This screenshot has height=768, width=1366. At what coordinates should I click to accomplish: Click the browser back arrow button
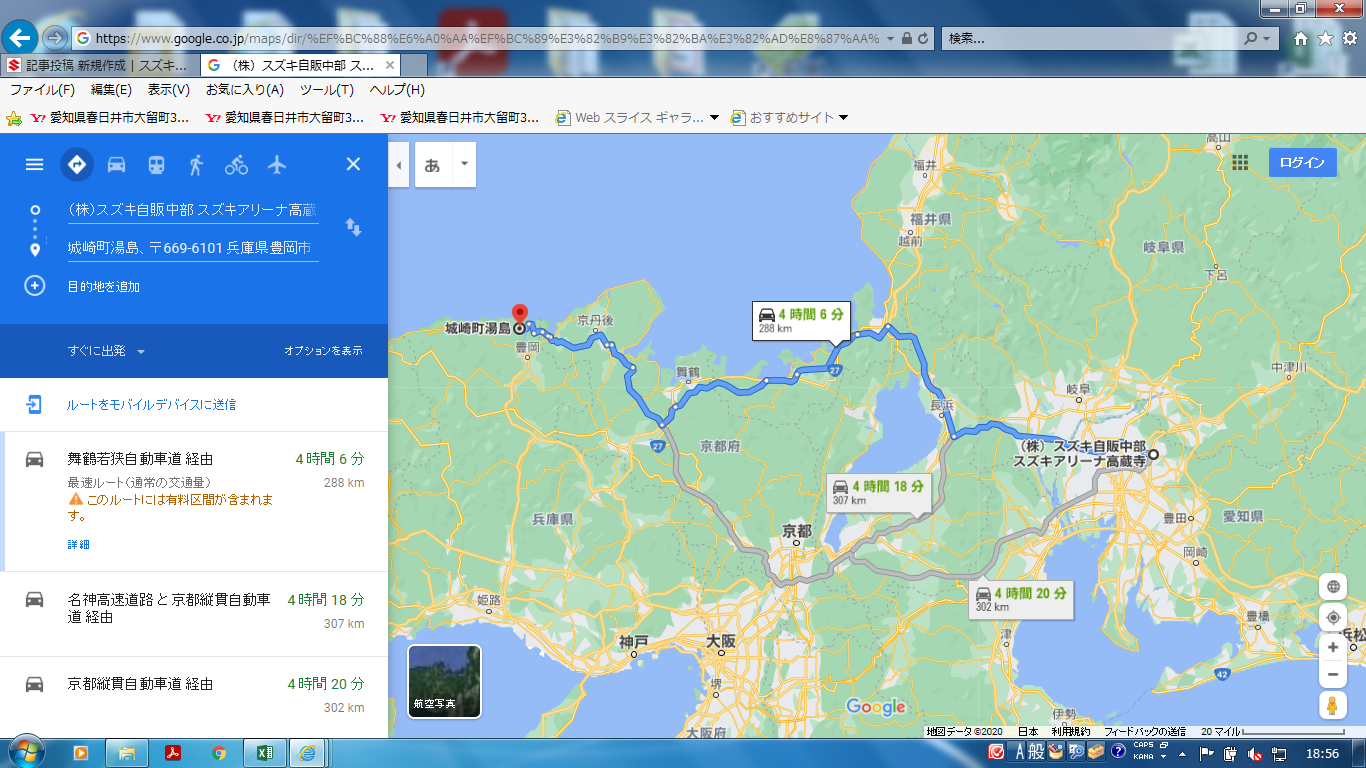21,38
